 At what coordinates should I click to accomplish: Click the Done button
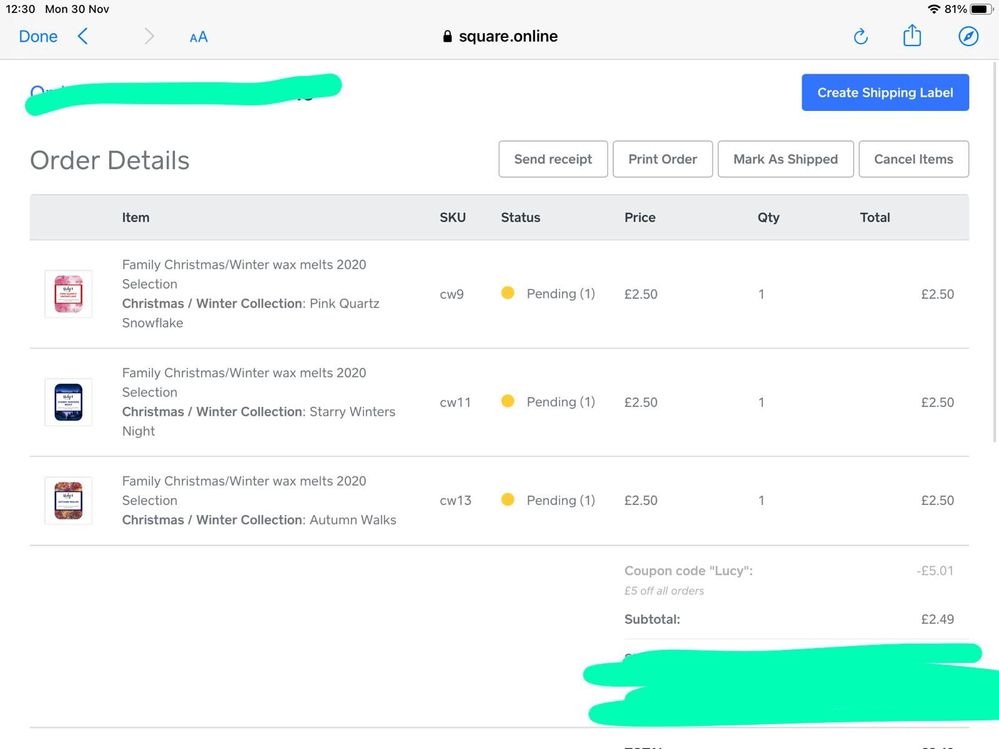point(38,37)
